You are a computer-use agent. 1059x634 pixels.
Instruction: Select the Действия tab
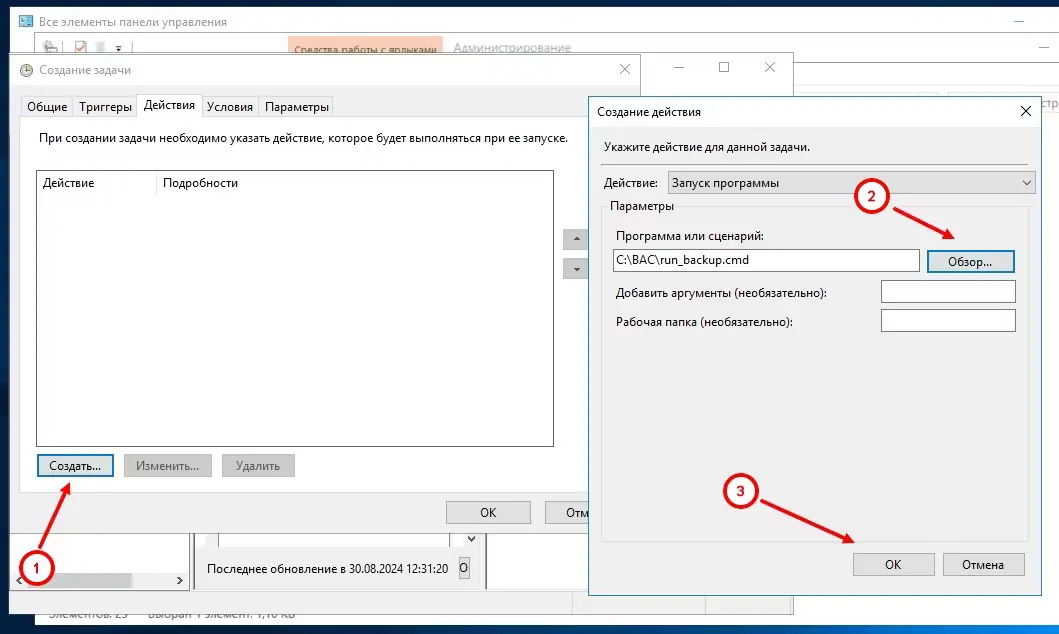(x=169, y=105)
